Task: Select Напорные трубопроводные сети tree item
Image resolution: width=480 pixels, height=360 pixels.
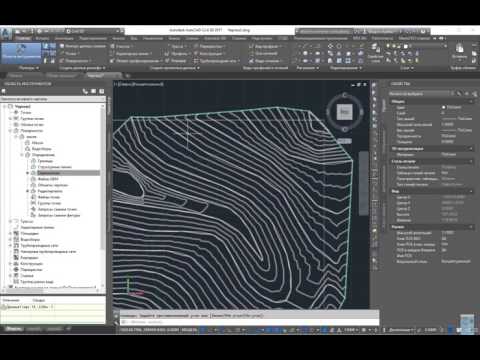Action: click(48, 251)
